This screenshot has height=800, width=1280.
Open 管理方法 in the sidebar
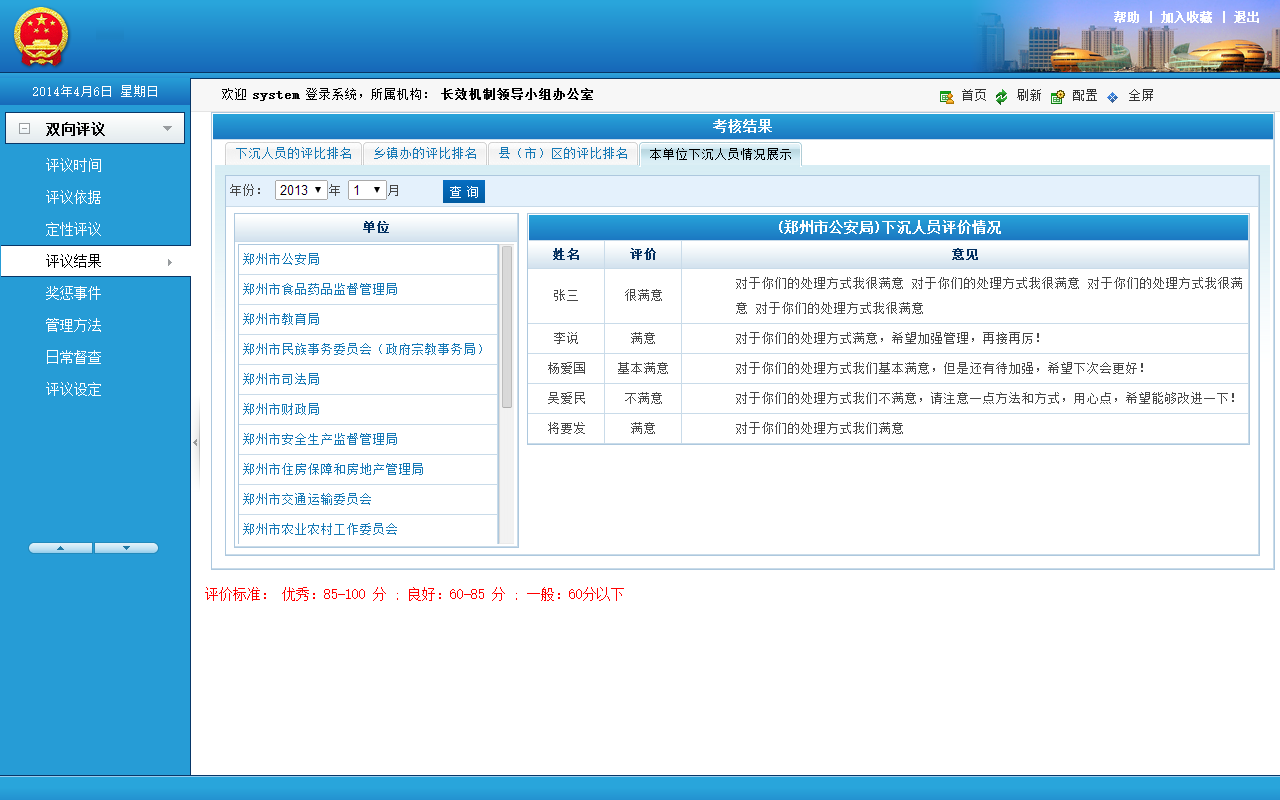pyautogui.click(x=74, y=325)
